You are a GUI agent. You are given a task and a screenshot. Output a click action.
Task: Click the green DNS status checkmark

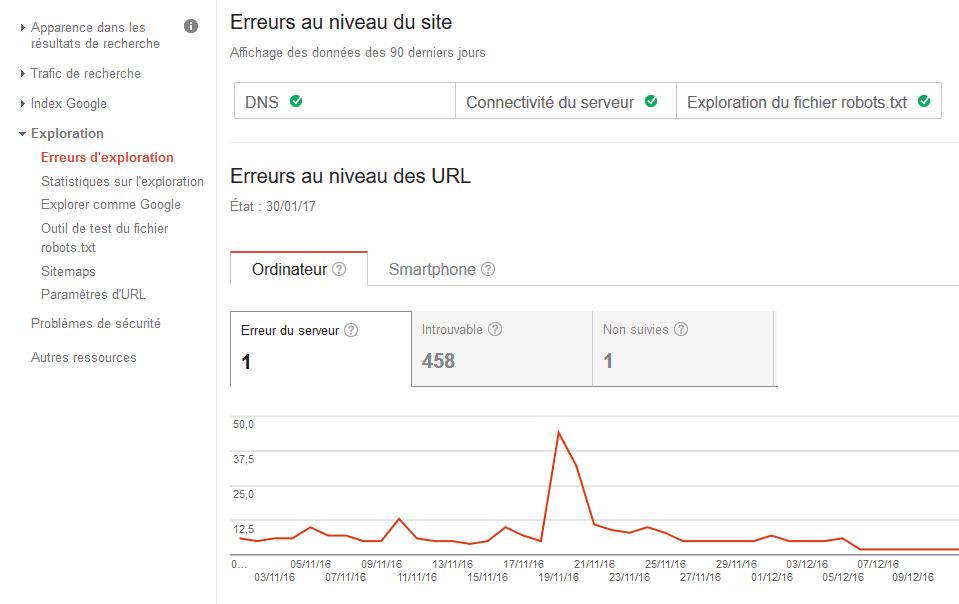(x=295, y=100)
